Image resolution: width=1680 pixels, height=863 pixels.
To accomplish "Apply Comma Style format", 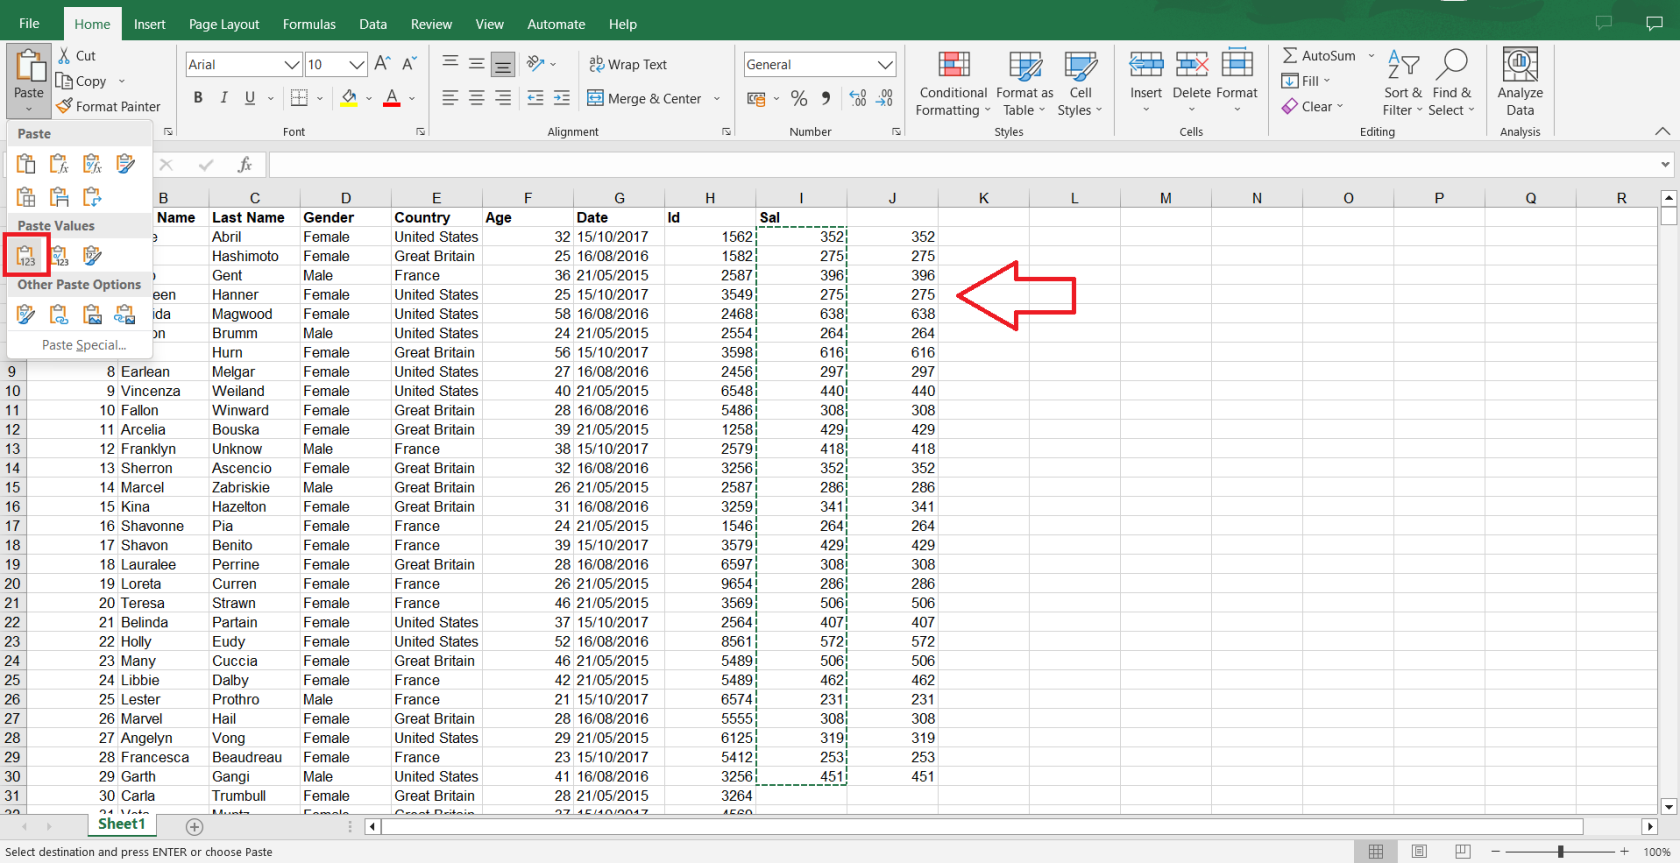I will [826, 98].
